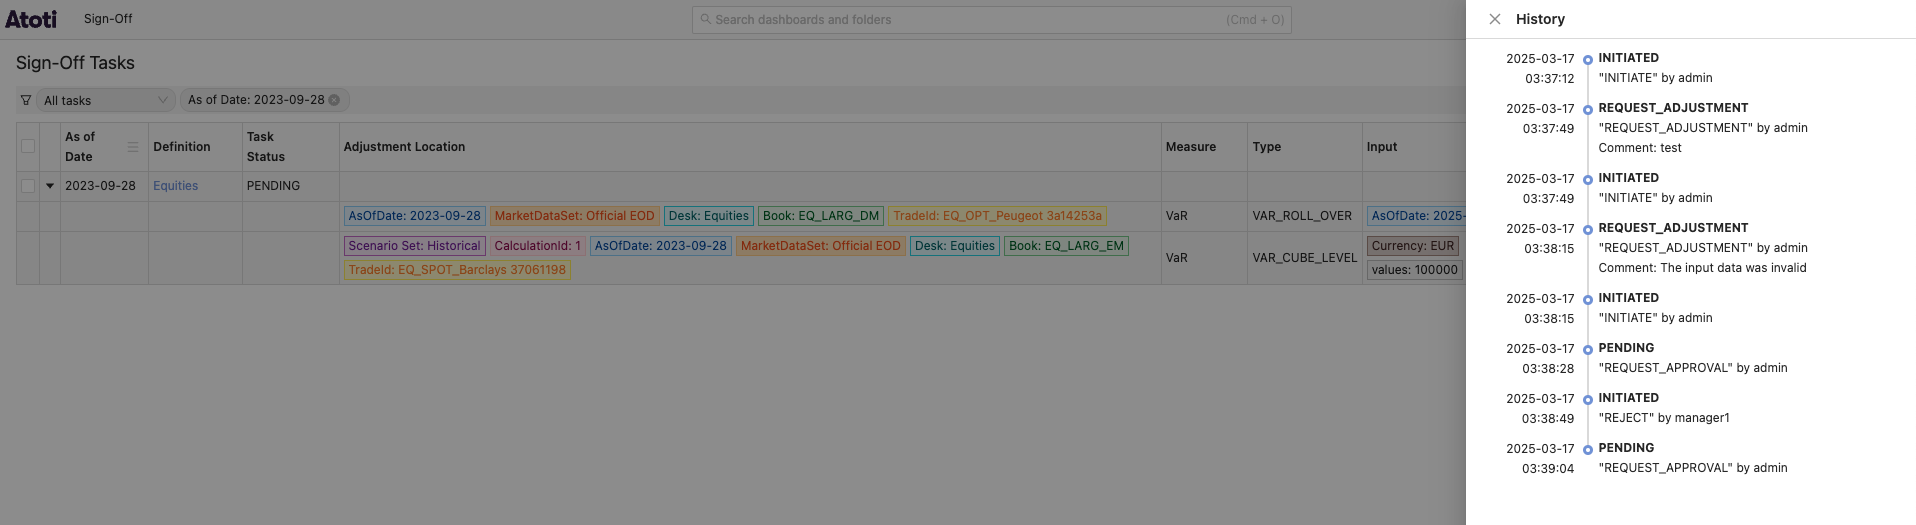Click the Scenario Set: Historical tag

point(414,246)
